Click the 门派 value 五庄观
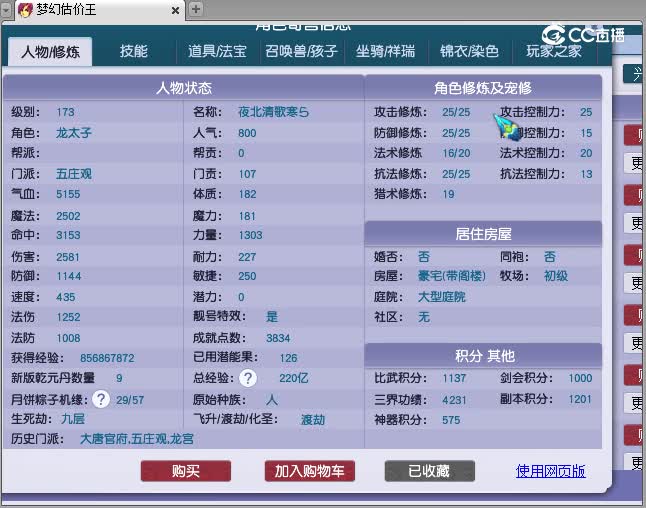The image size is (646, 508). (x=74, y=174)
